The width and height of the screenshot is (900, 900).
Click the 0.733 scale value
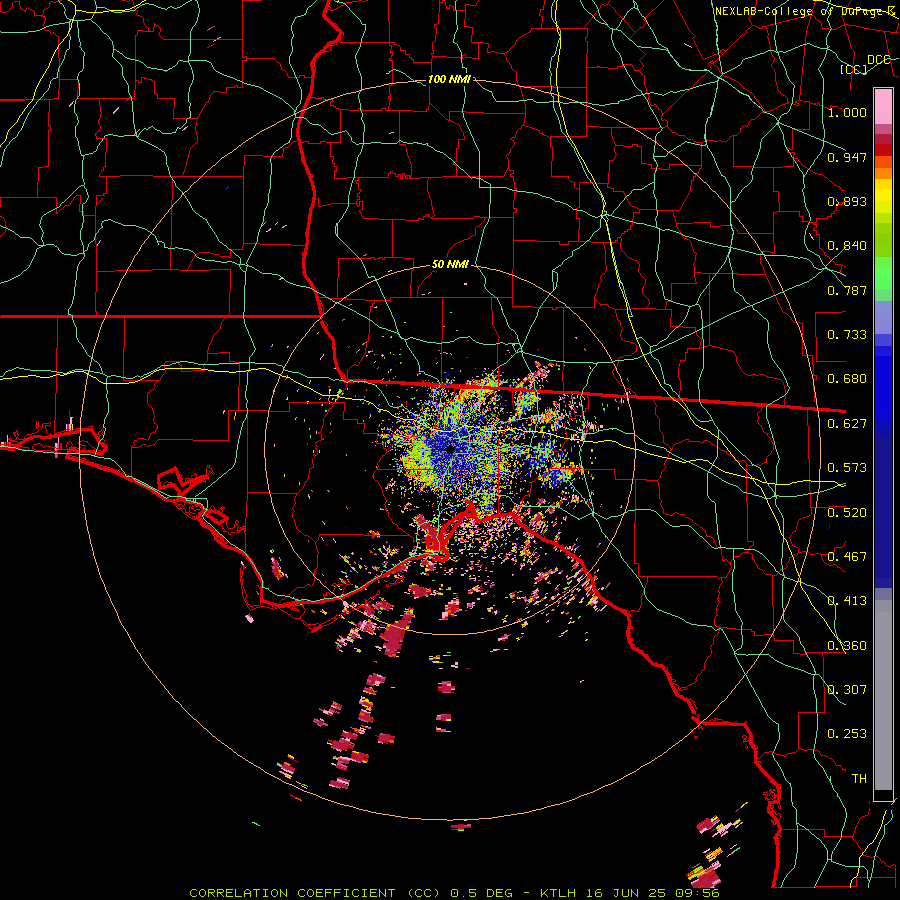pyautogui.click(x=847, y=335)
